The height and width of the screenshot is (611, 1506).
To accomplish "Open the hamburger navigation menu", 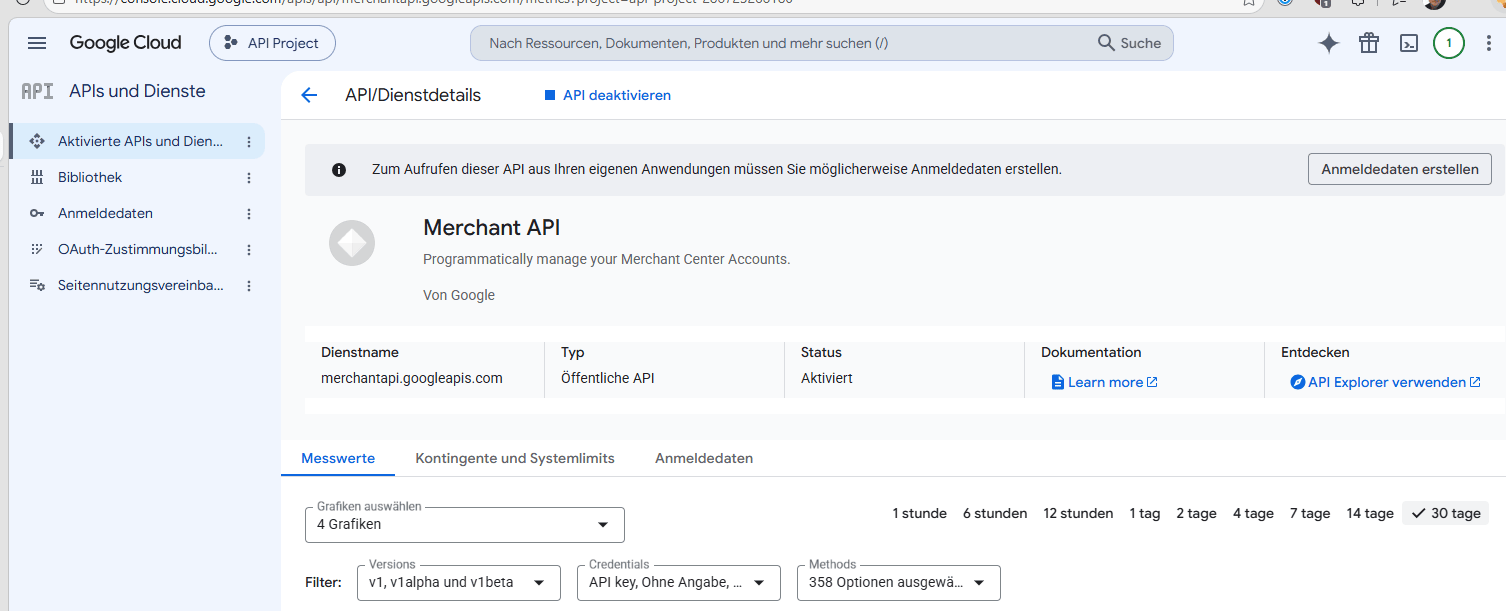I will click(37, 43).
